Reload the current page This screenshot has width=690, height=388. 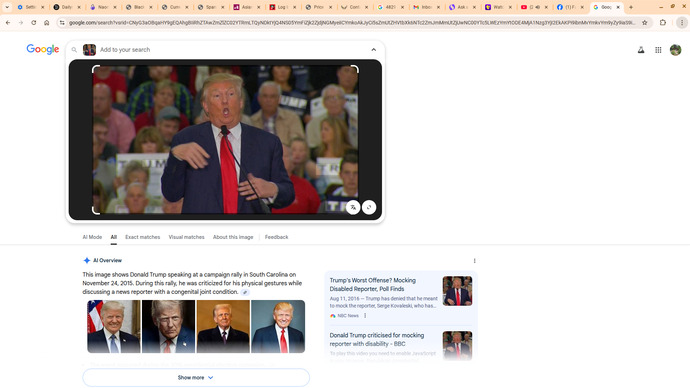(33, 22)
